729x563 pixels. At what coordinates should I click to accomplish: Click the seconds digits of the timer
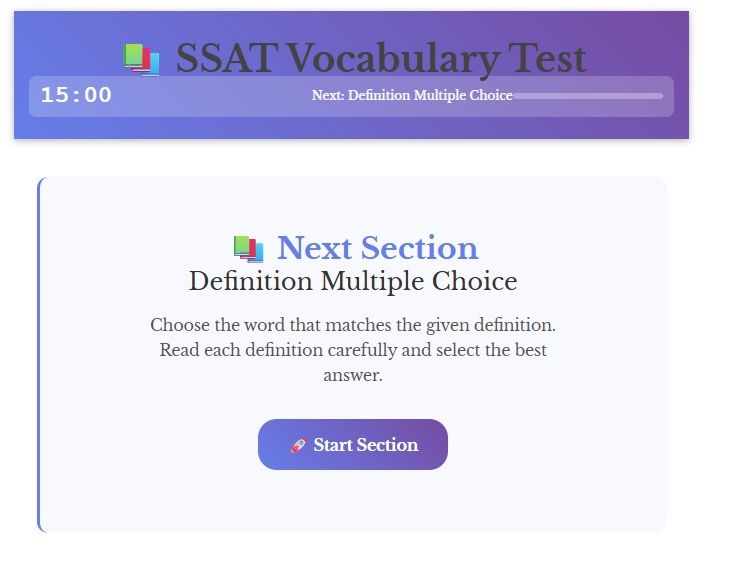pyautogui.click(x=98, y=95)
